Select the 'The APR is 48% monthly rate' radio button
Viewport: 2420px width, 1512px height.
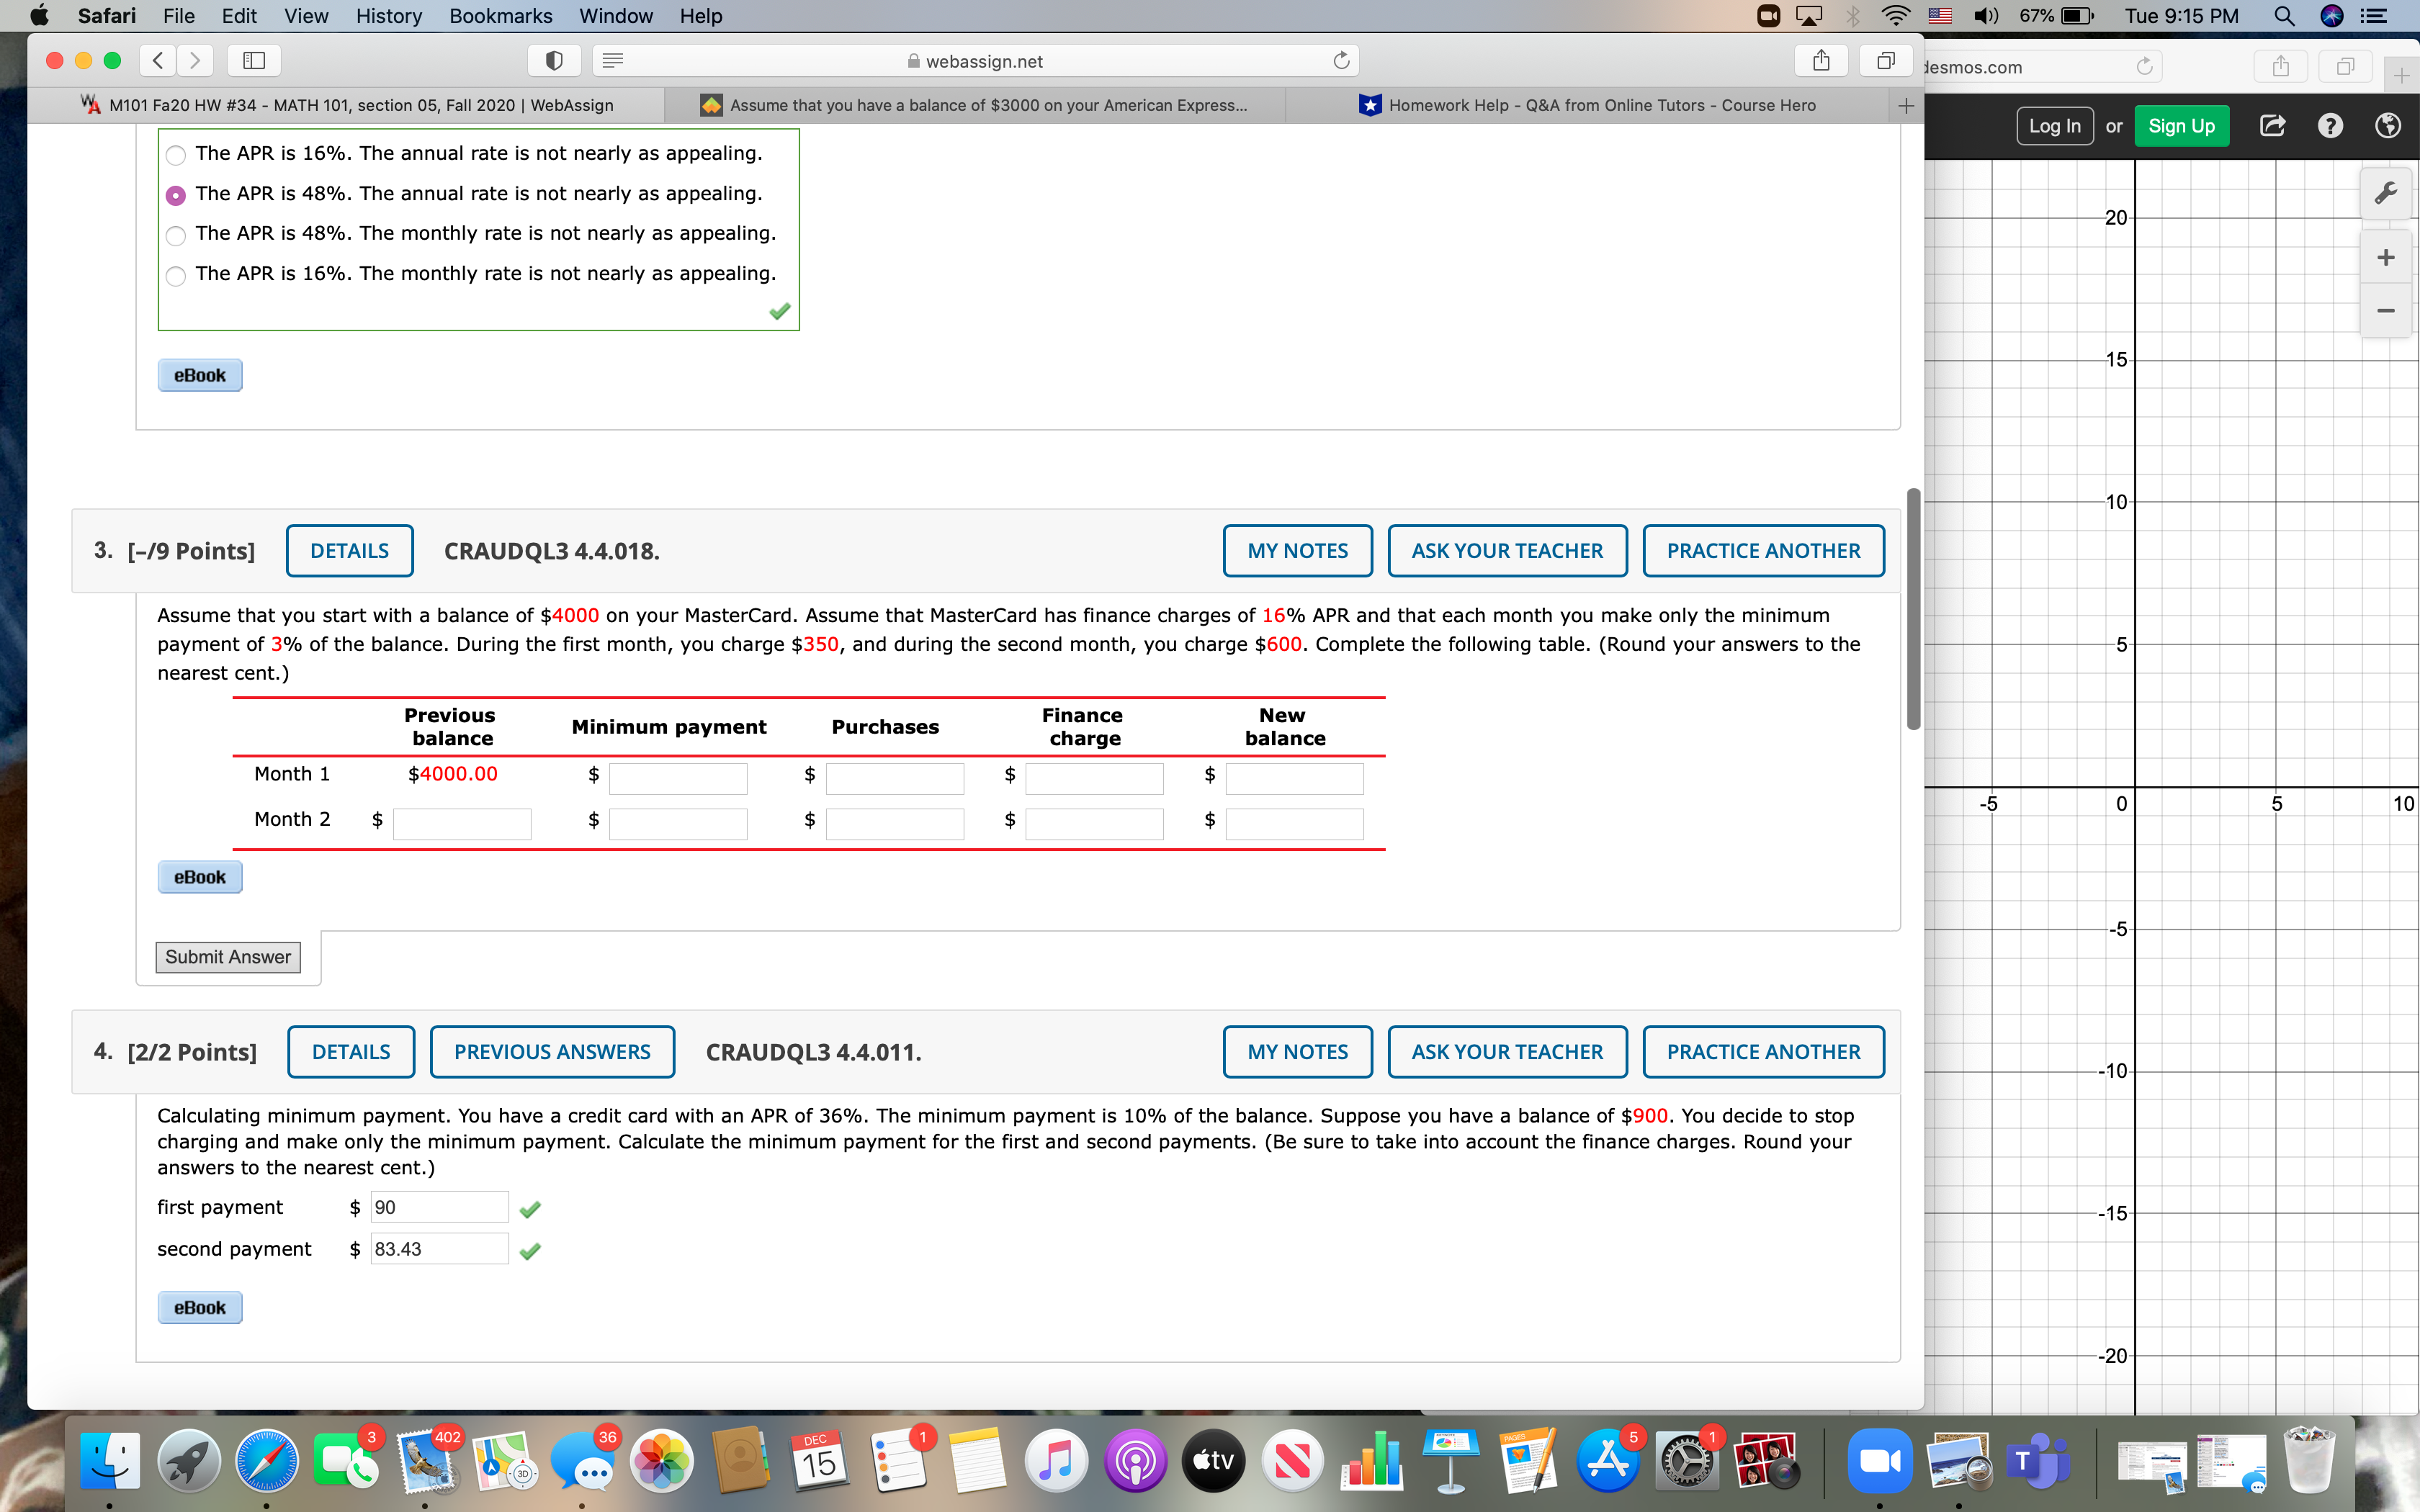[176, 232]
